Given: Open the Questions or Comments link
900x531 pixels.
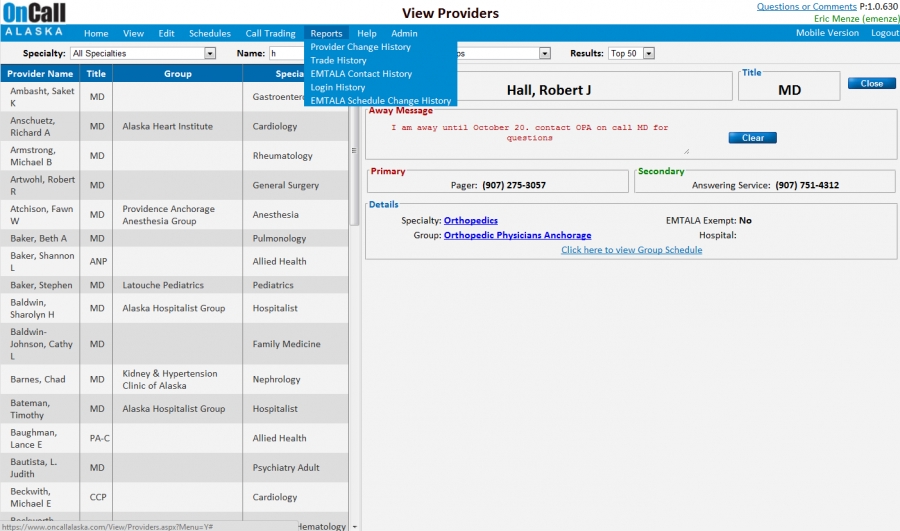Looking at the screenshot, I should tap(806, 7).
